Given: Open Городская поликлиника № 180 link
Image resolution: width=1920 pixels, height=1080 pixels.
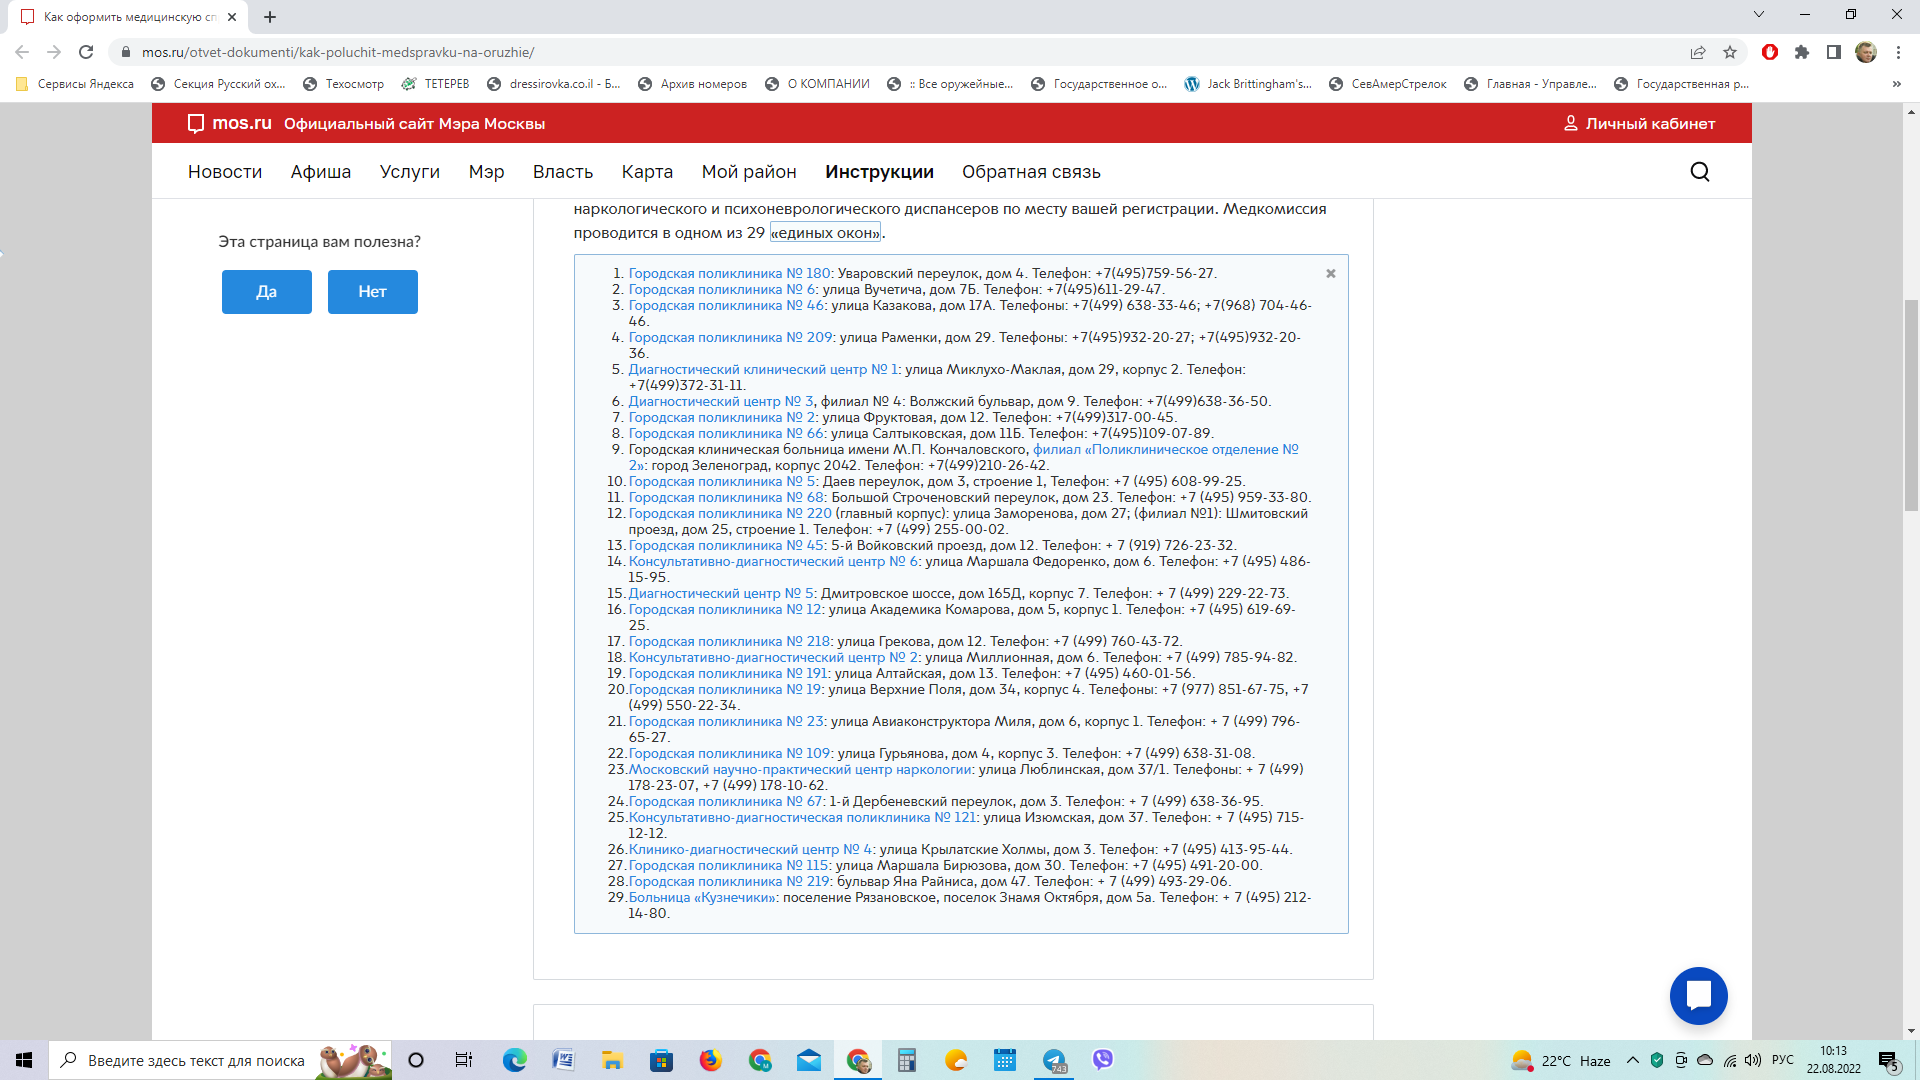Looking at the screenshot, I should pos(729,273).
